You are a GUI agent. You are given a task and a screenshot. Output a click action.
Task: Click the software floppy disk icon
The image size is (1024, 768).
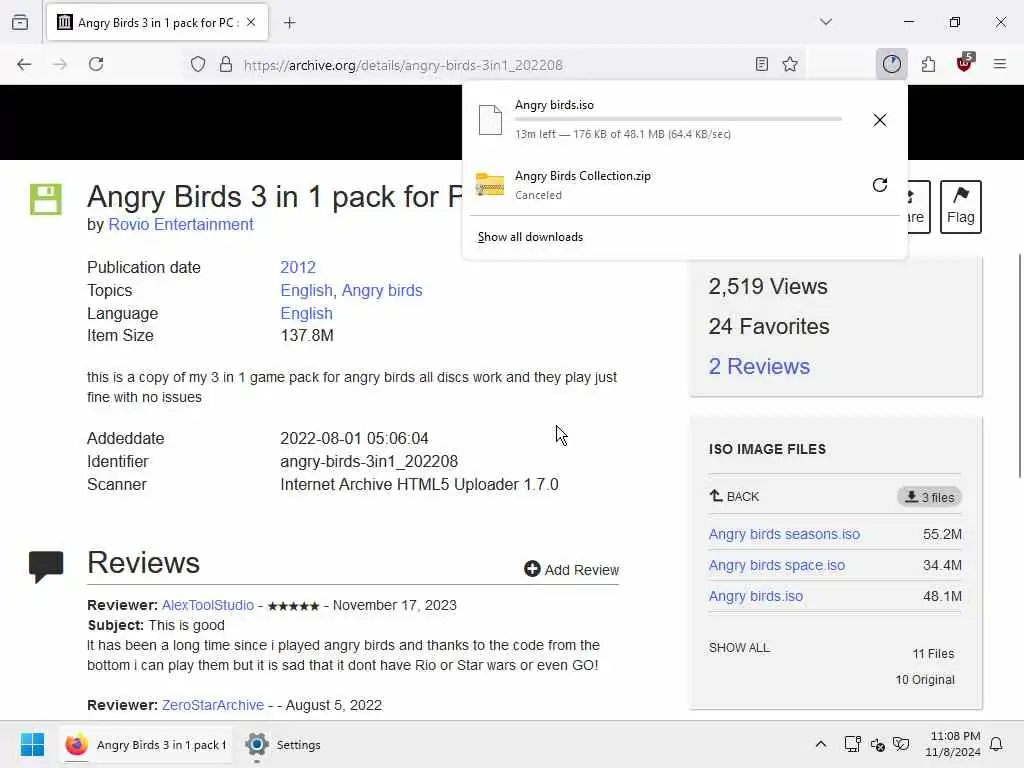[x=46, y=199]
